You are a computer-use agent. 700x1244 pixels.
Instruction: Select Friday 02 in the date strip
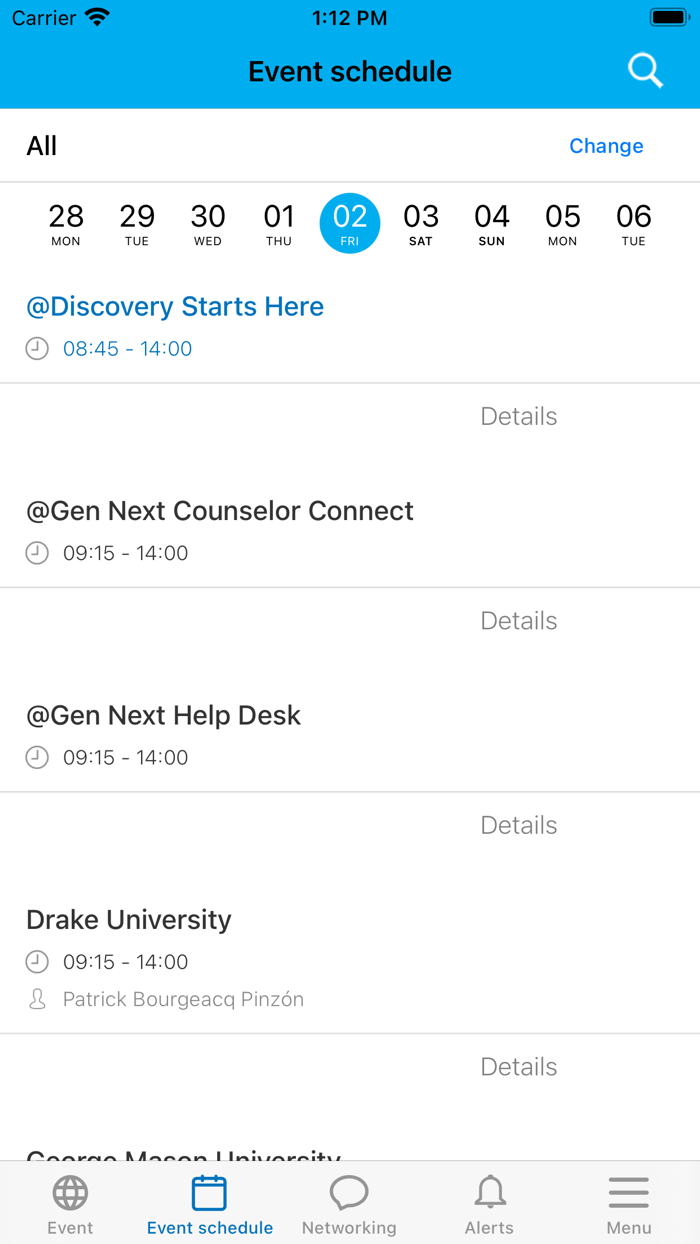click(x=350, y=223)
